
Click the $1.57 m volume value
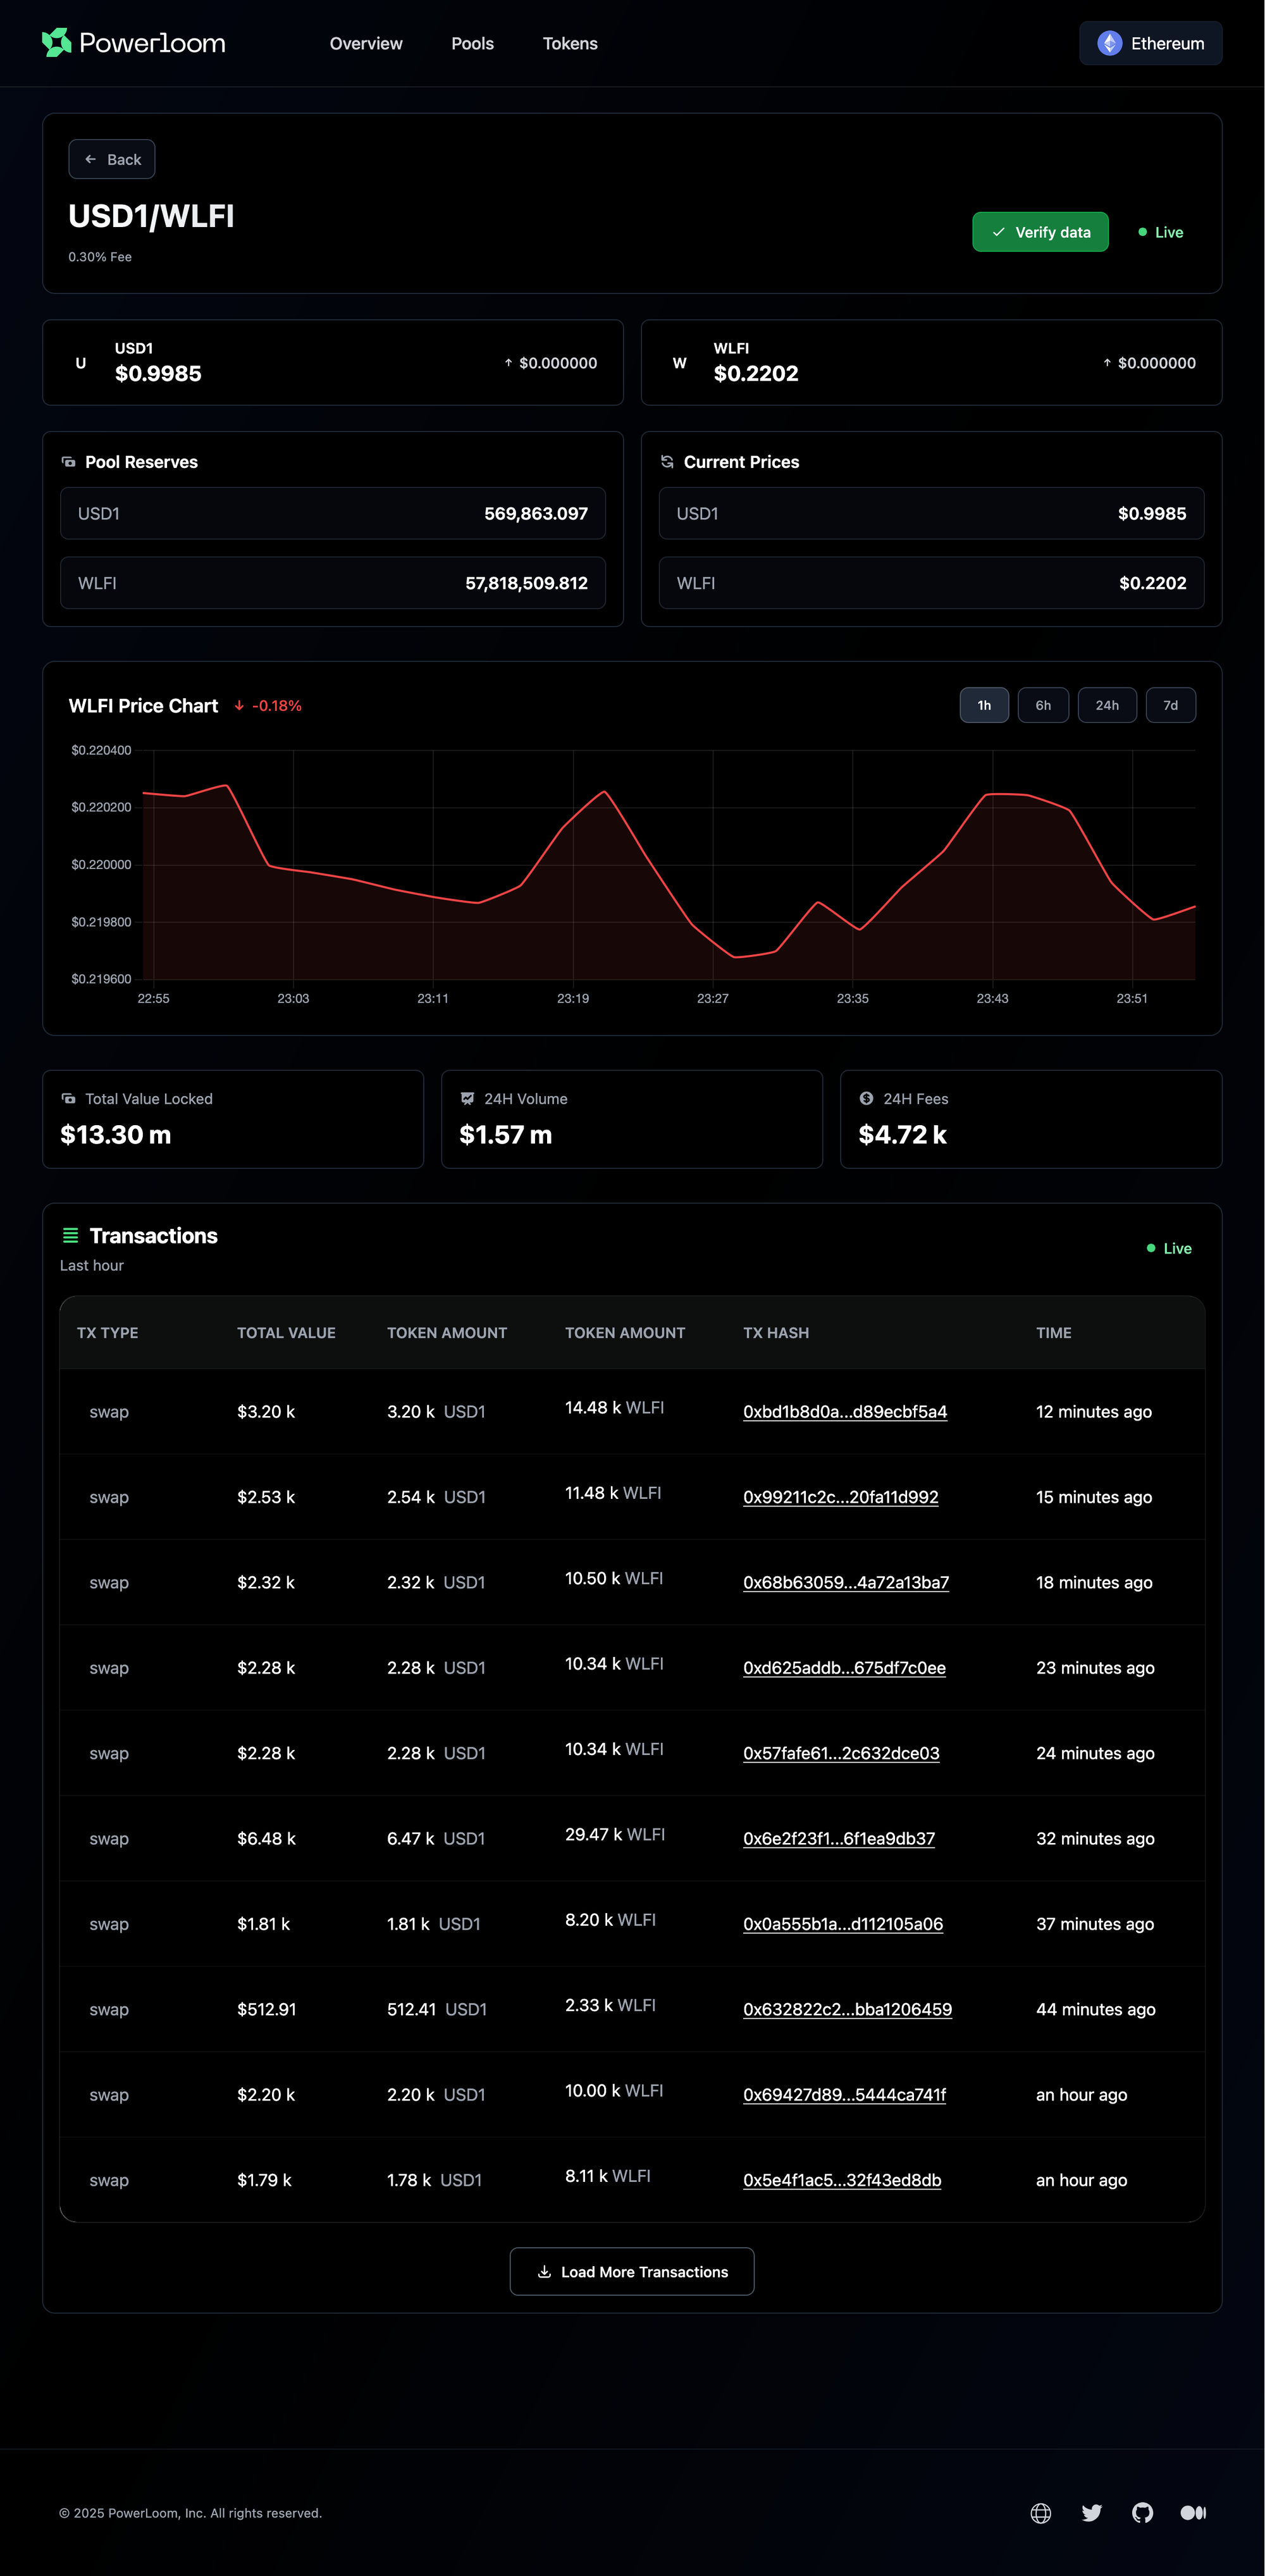[x=505, y=1135]
